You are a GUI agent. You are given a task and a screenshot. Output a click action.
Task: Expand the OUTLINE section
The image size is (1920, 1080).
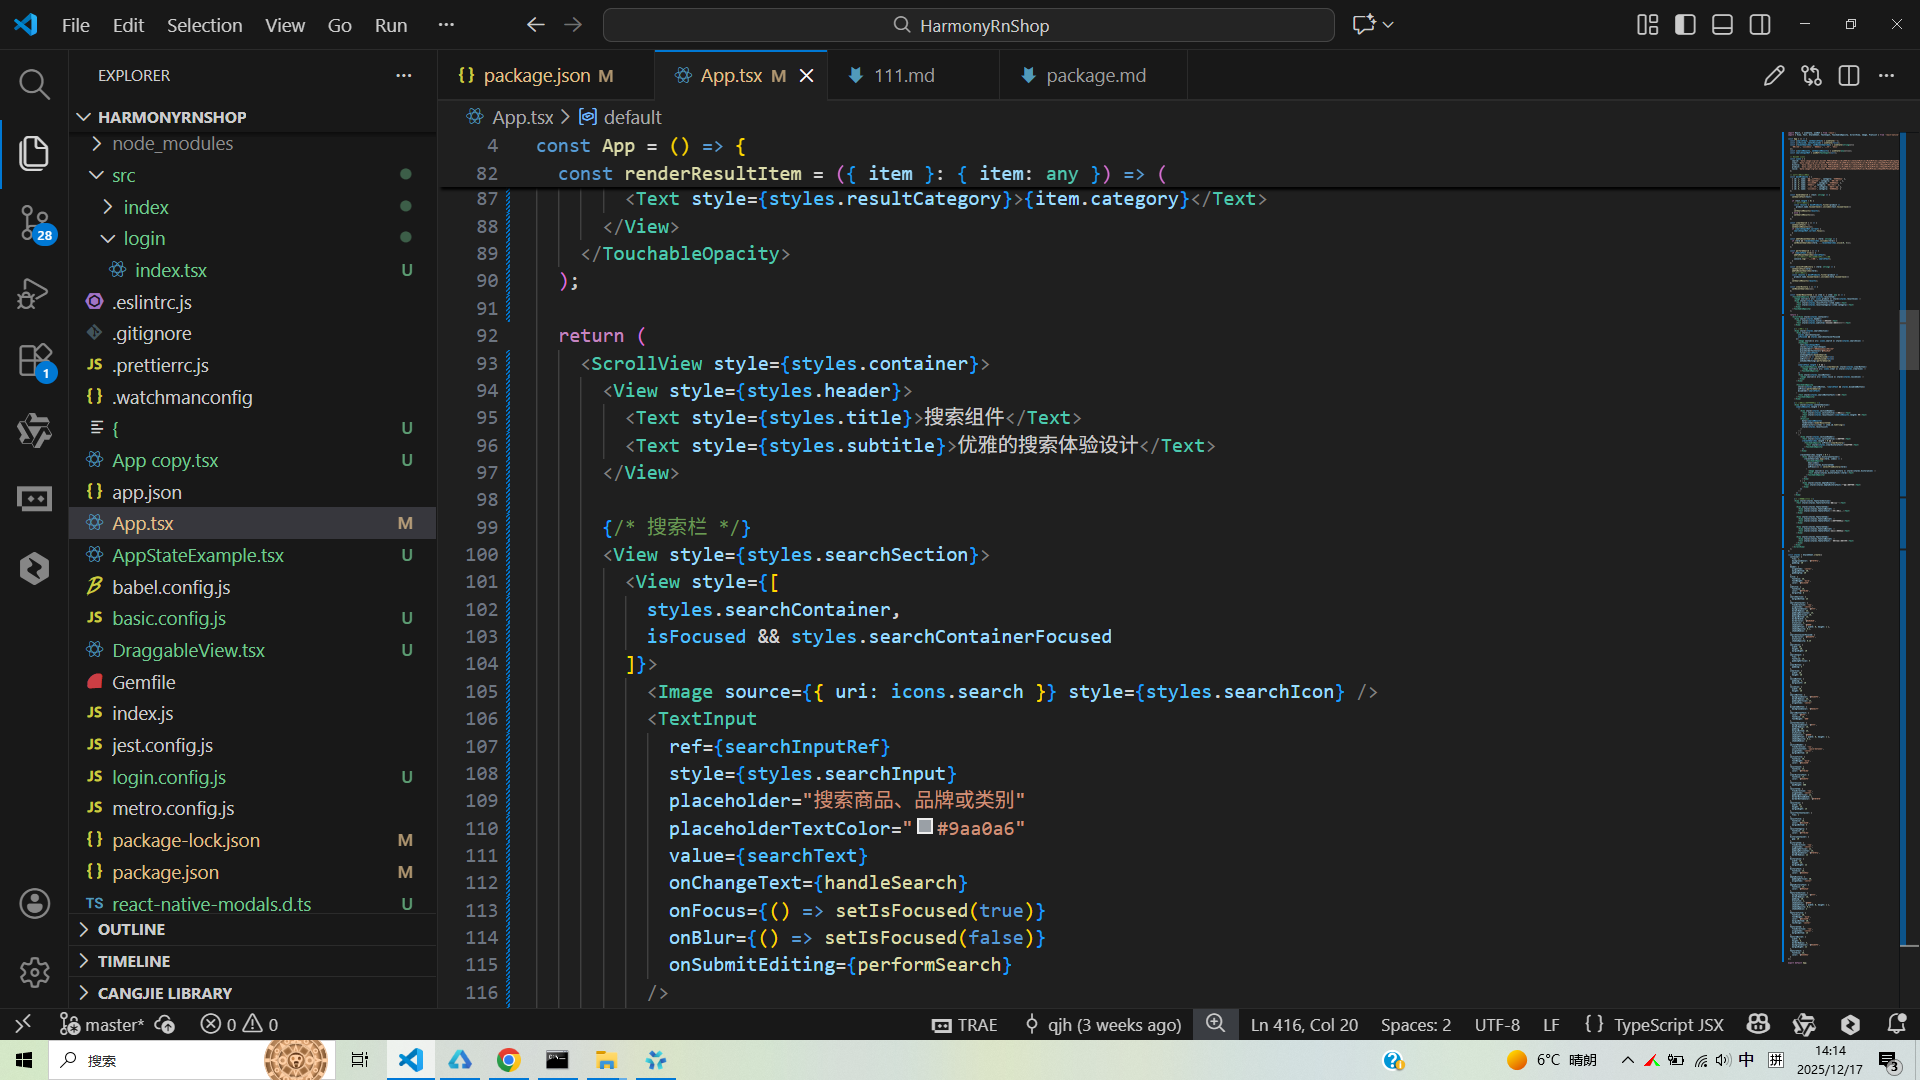131,930
